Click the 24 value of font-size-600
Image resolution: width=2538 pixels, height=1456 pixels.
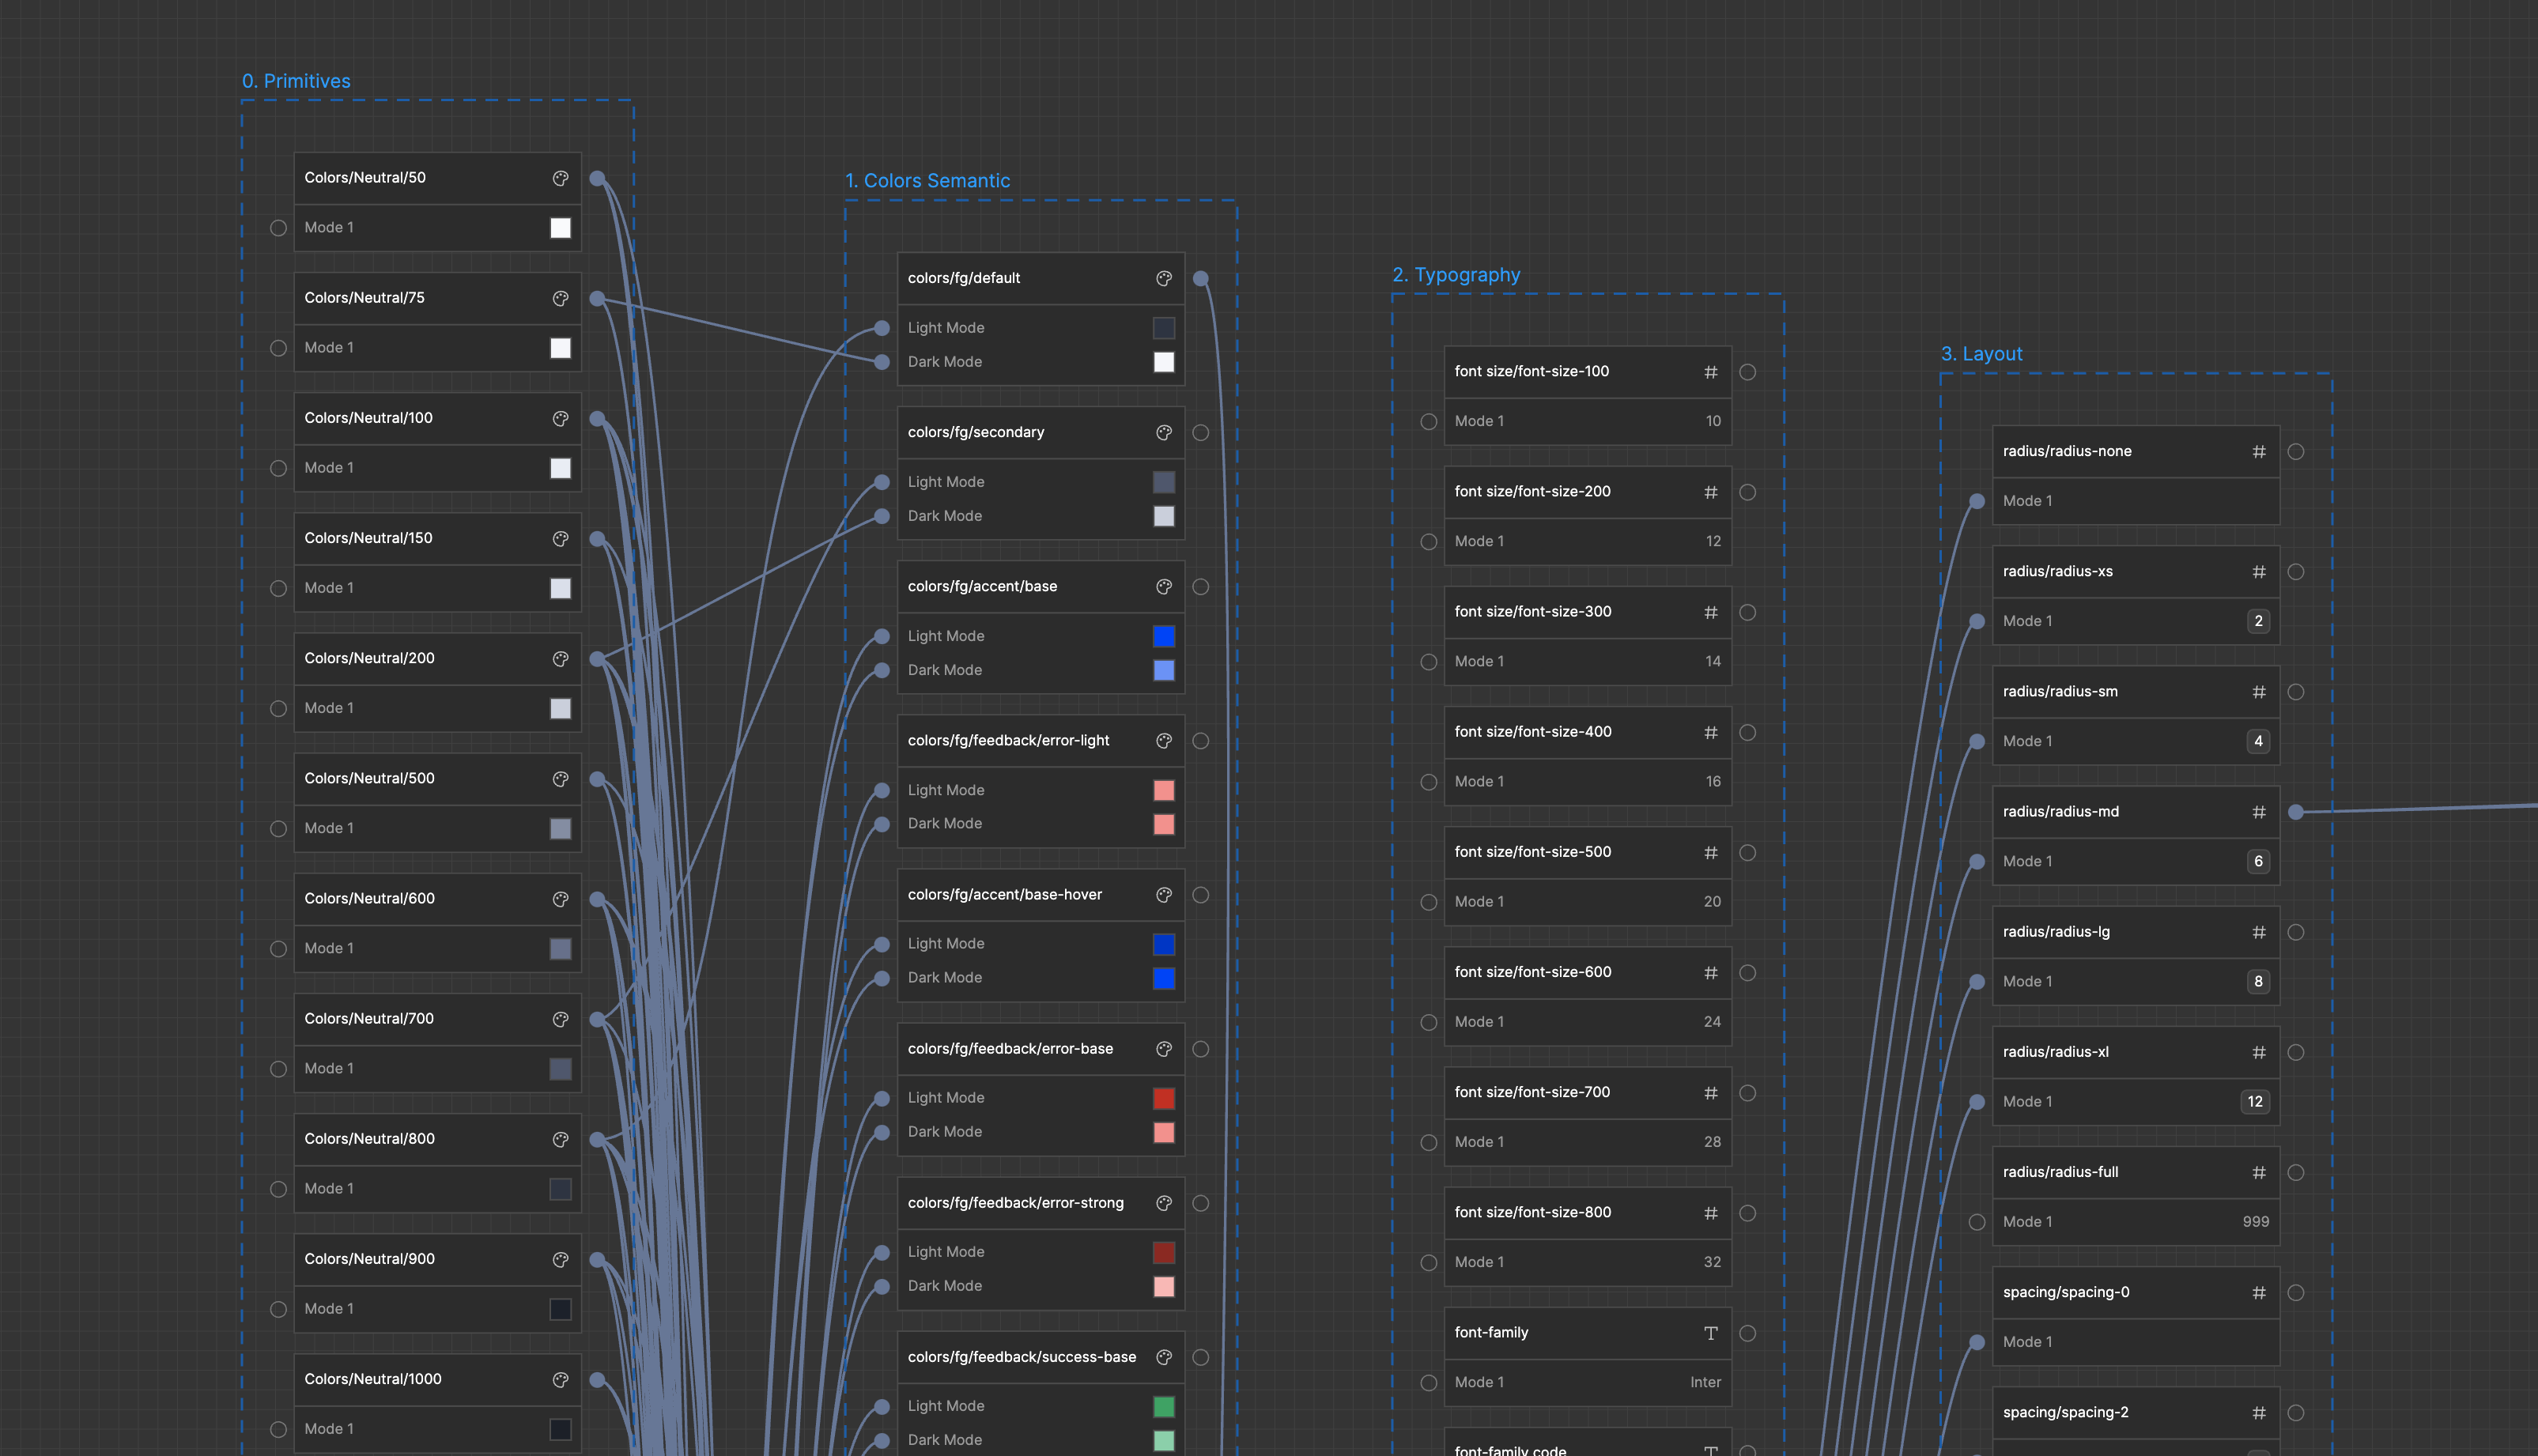(x=1712, y=1022)
